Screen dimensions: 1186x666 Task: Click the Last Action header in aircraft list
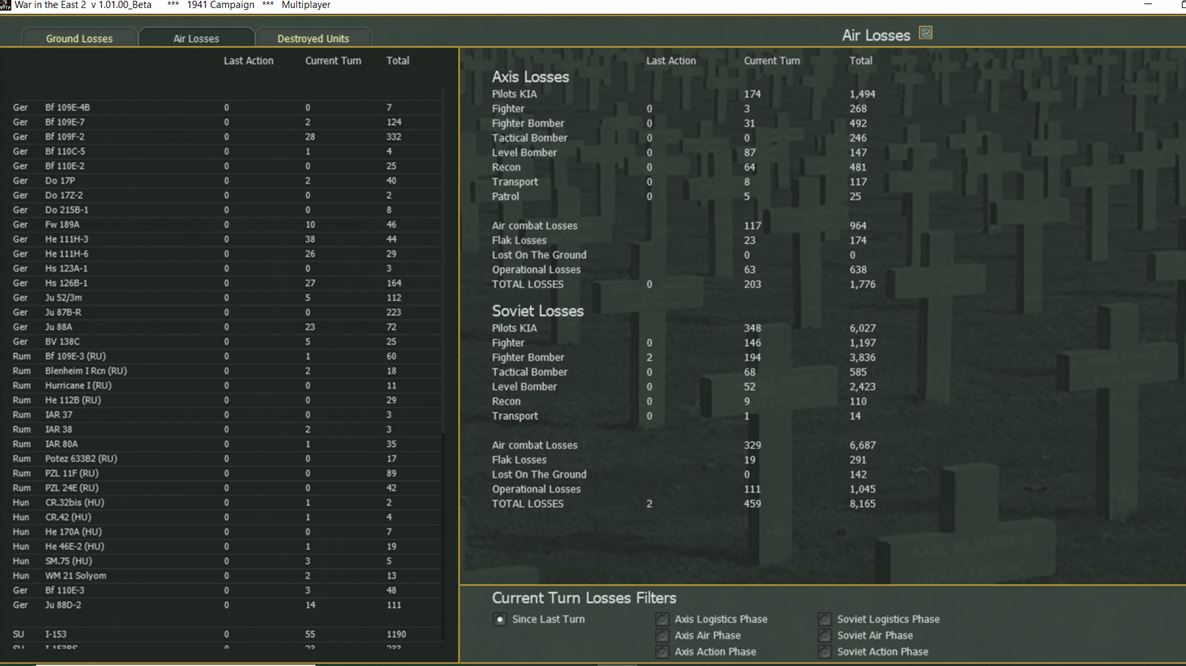coord(248,60)
